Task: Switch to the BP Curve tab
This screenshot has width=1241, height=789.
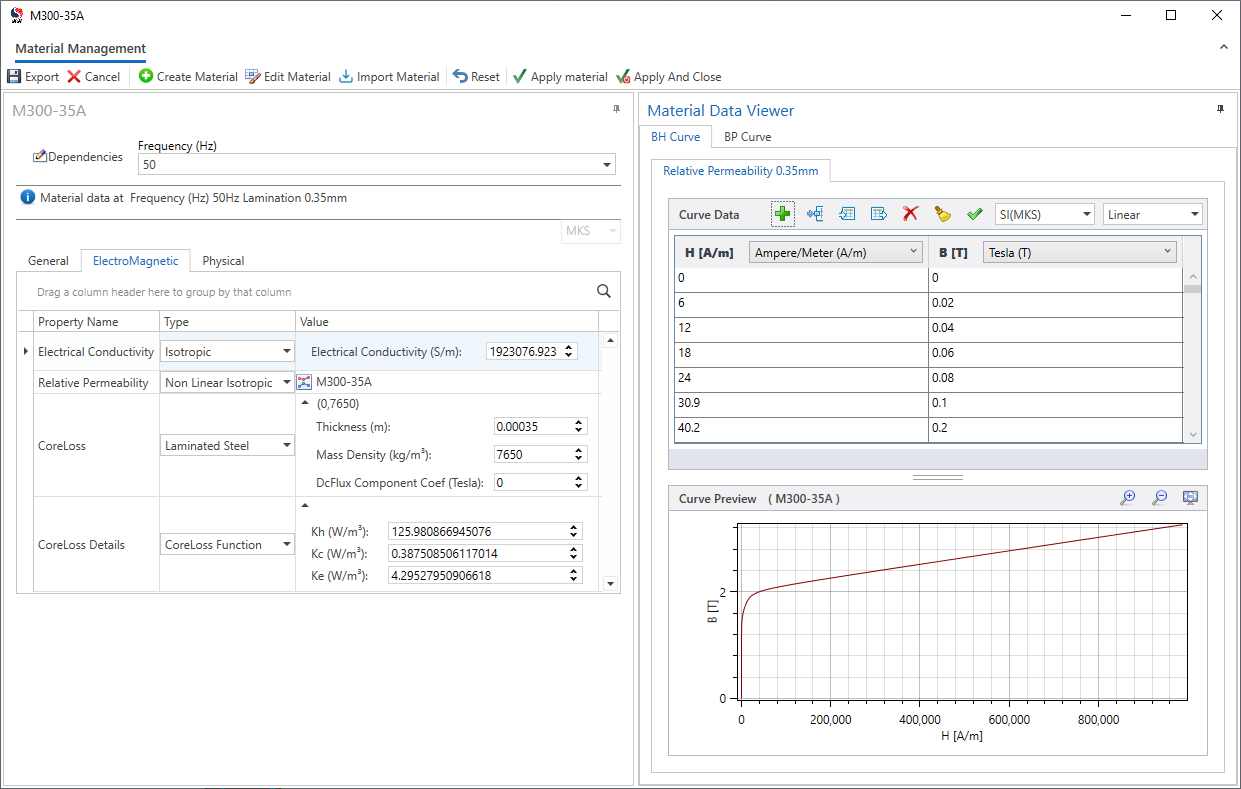Action: pyautogui.click(x=747, y=137)
